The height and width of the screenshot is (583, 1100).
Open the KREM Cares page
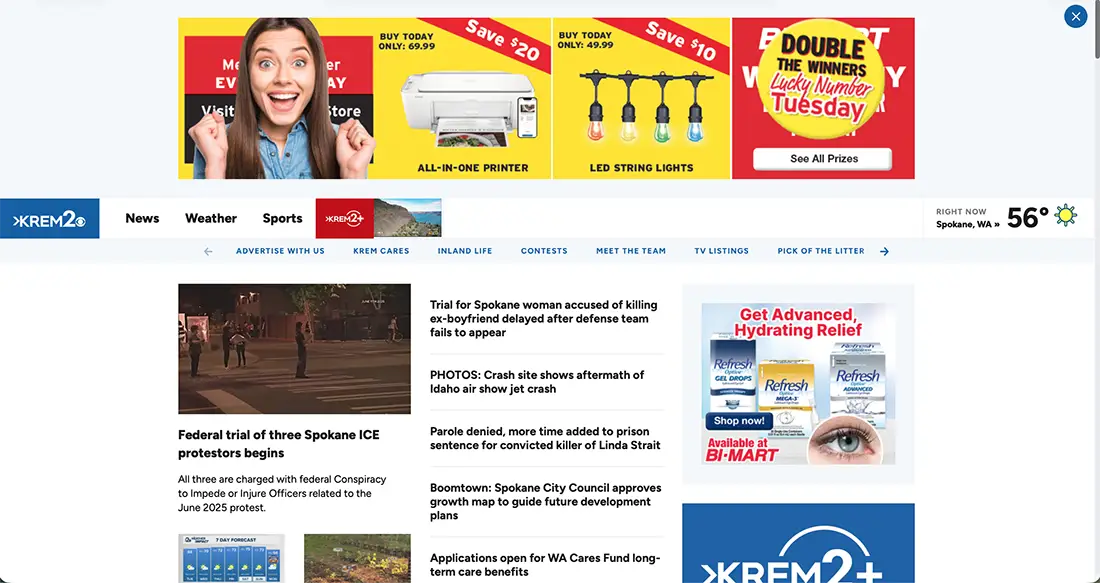(381, 251)
